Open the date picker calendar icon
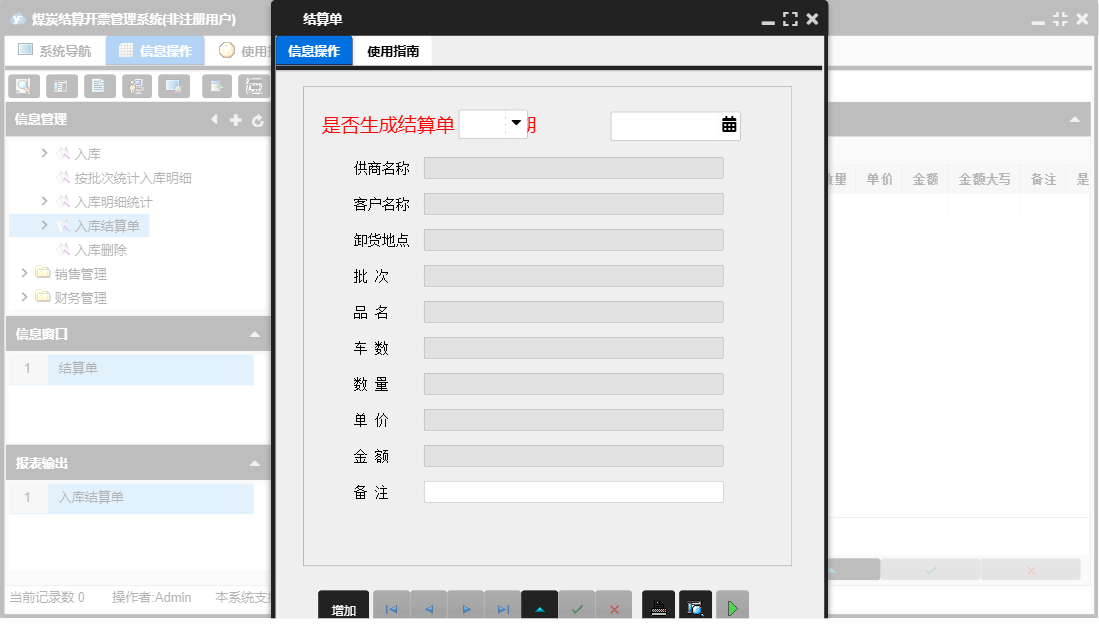The image size is (1099, 635). pyautogui.click(x=729, y=125)
